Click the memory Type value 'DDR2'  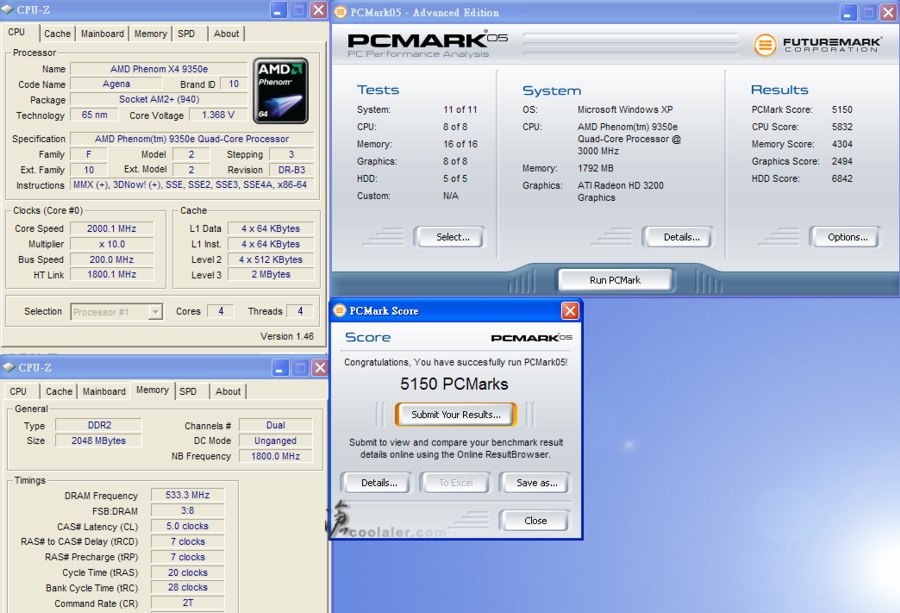99,425
